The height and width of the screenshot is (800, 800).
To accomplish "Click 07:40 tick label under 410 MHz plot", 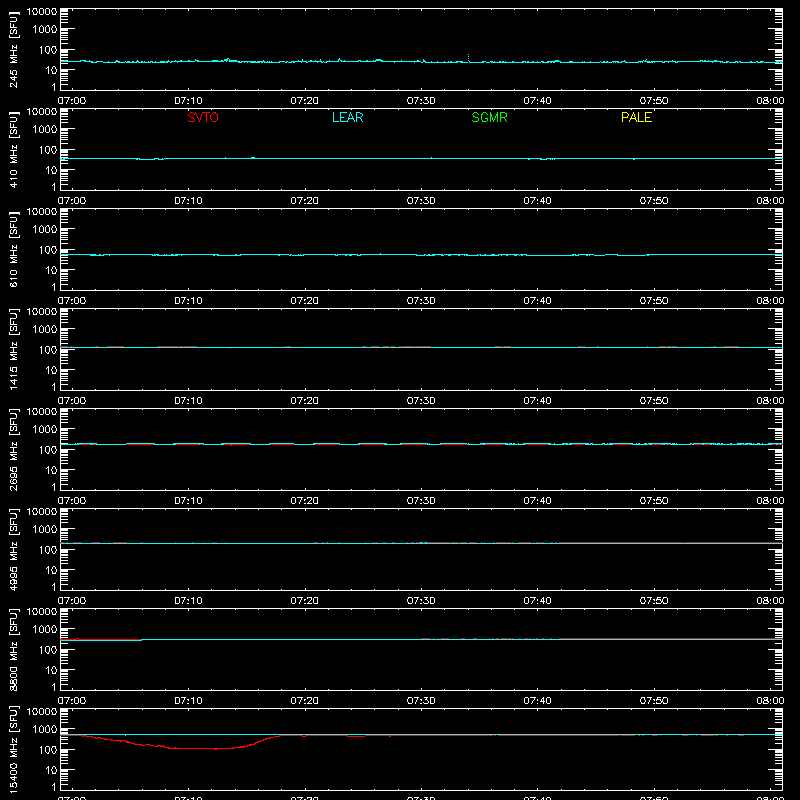I will (x=537, y=201).
